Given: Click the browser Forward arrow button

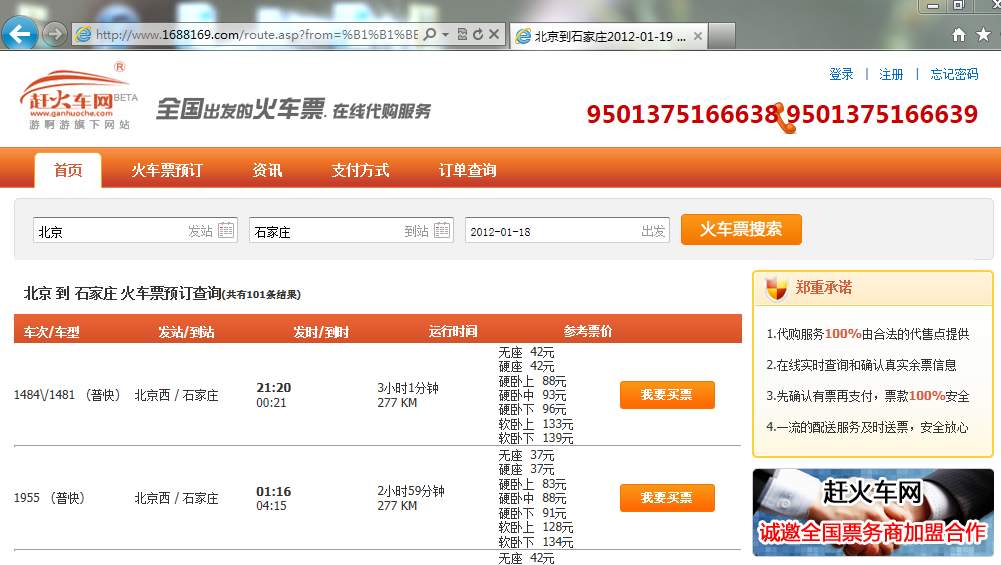Looking at the screenshot, I should (x=55, y=34).
